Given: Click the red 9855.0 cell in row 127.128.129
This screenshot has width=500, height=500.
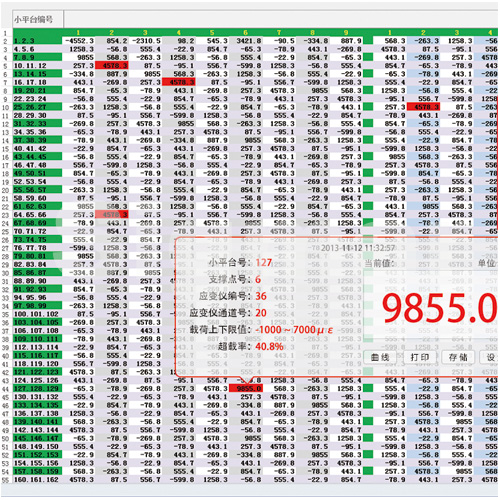Looking at the screenshot, I should click(246, 388).
